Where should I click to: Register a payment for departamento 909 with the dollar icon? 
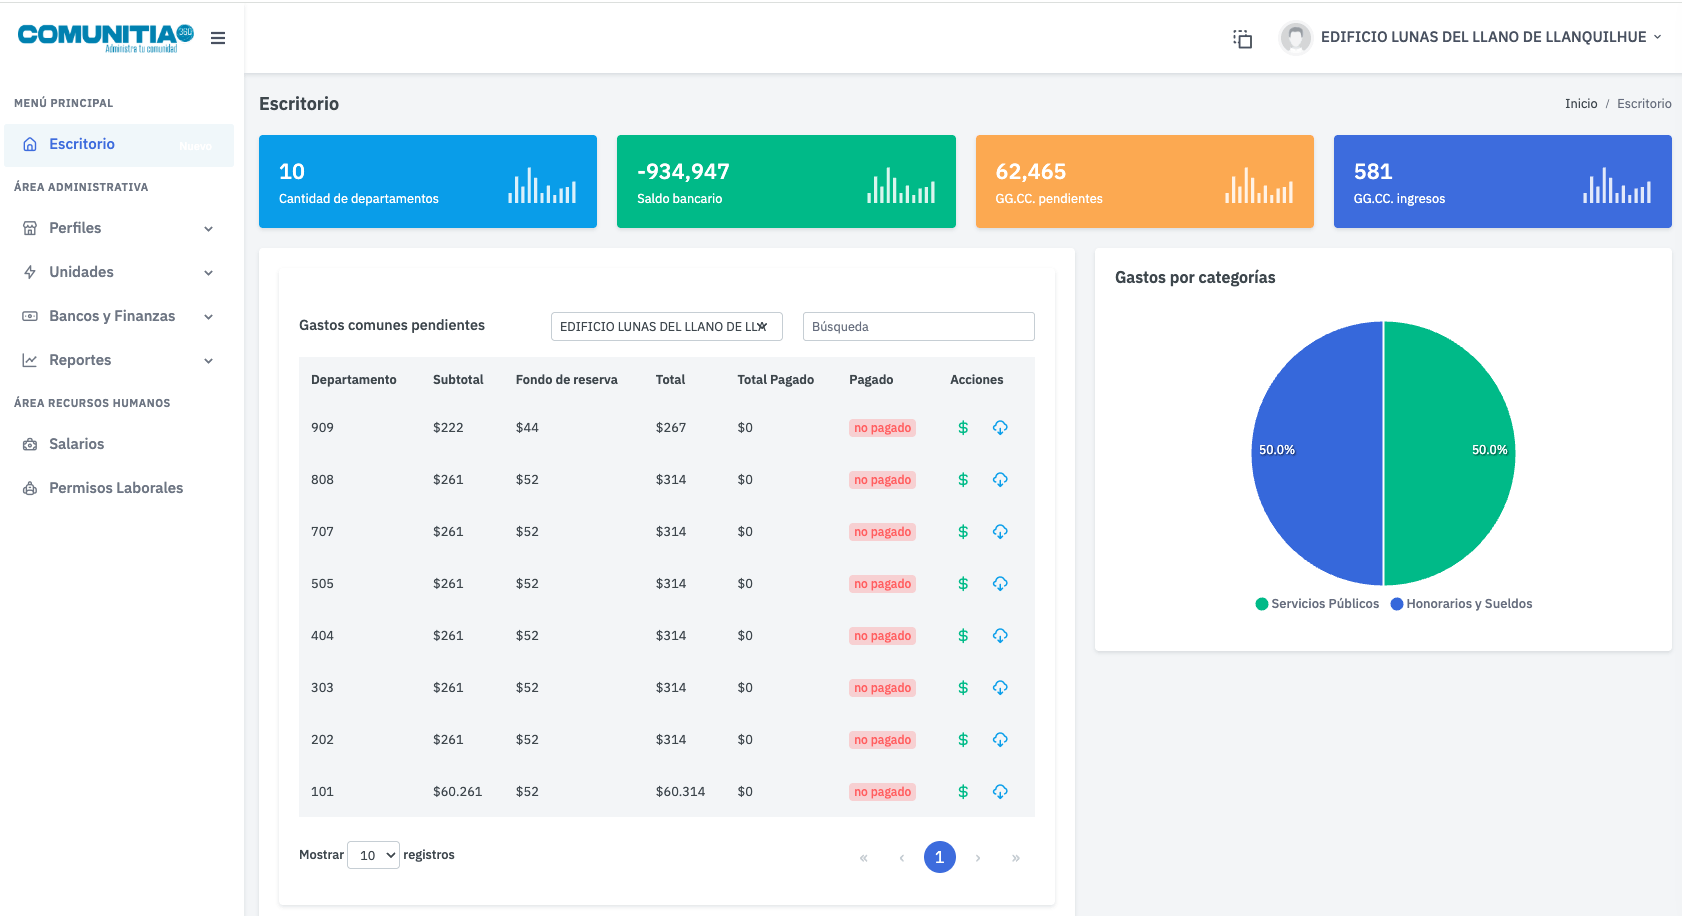click(x=963, y=427)
